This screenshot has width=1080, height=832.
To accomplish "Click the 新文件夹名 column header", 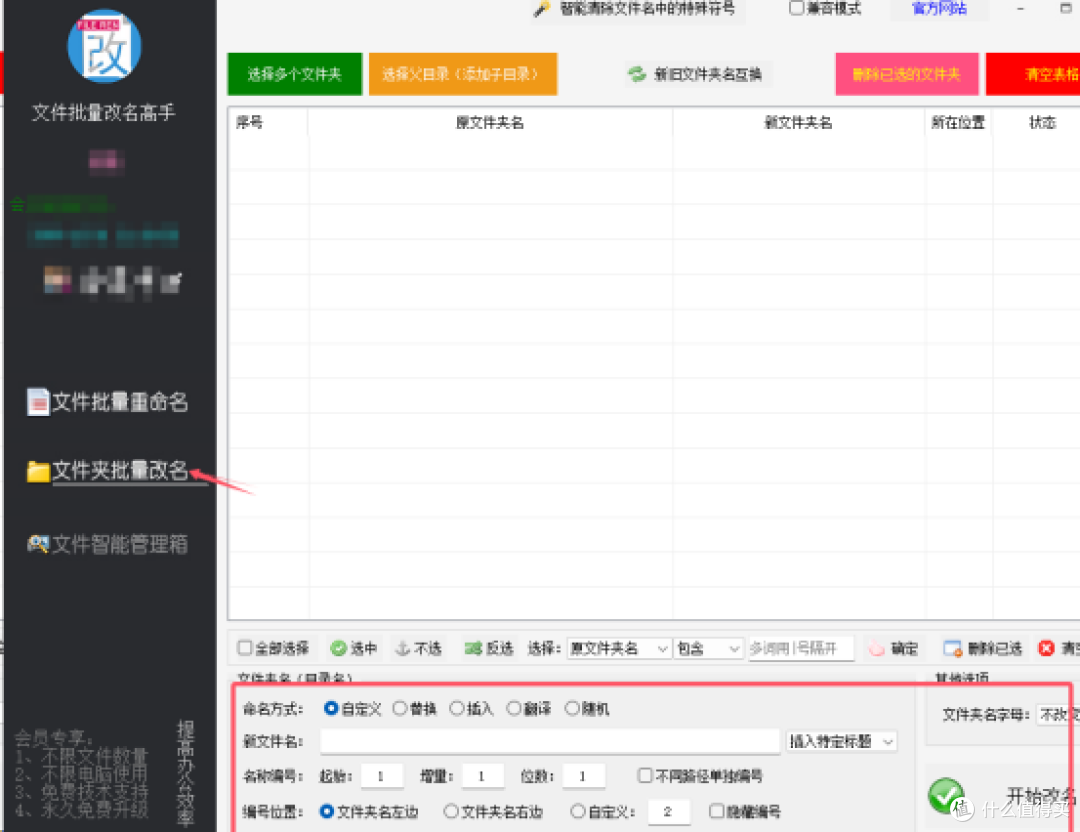I will (x=798, y=123).
